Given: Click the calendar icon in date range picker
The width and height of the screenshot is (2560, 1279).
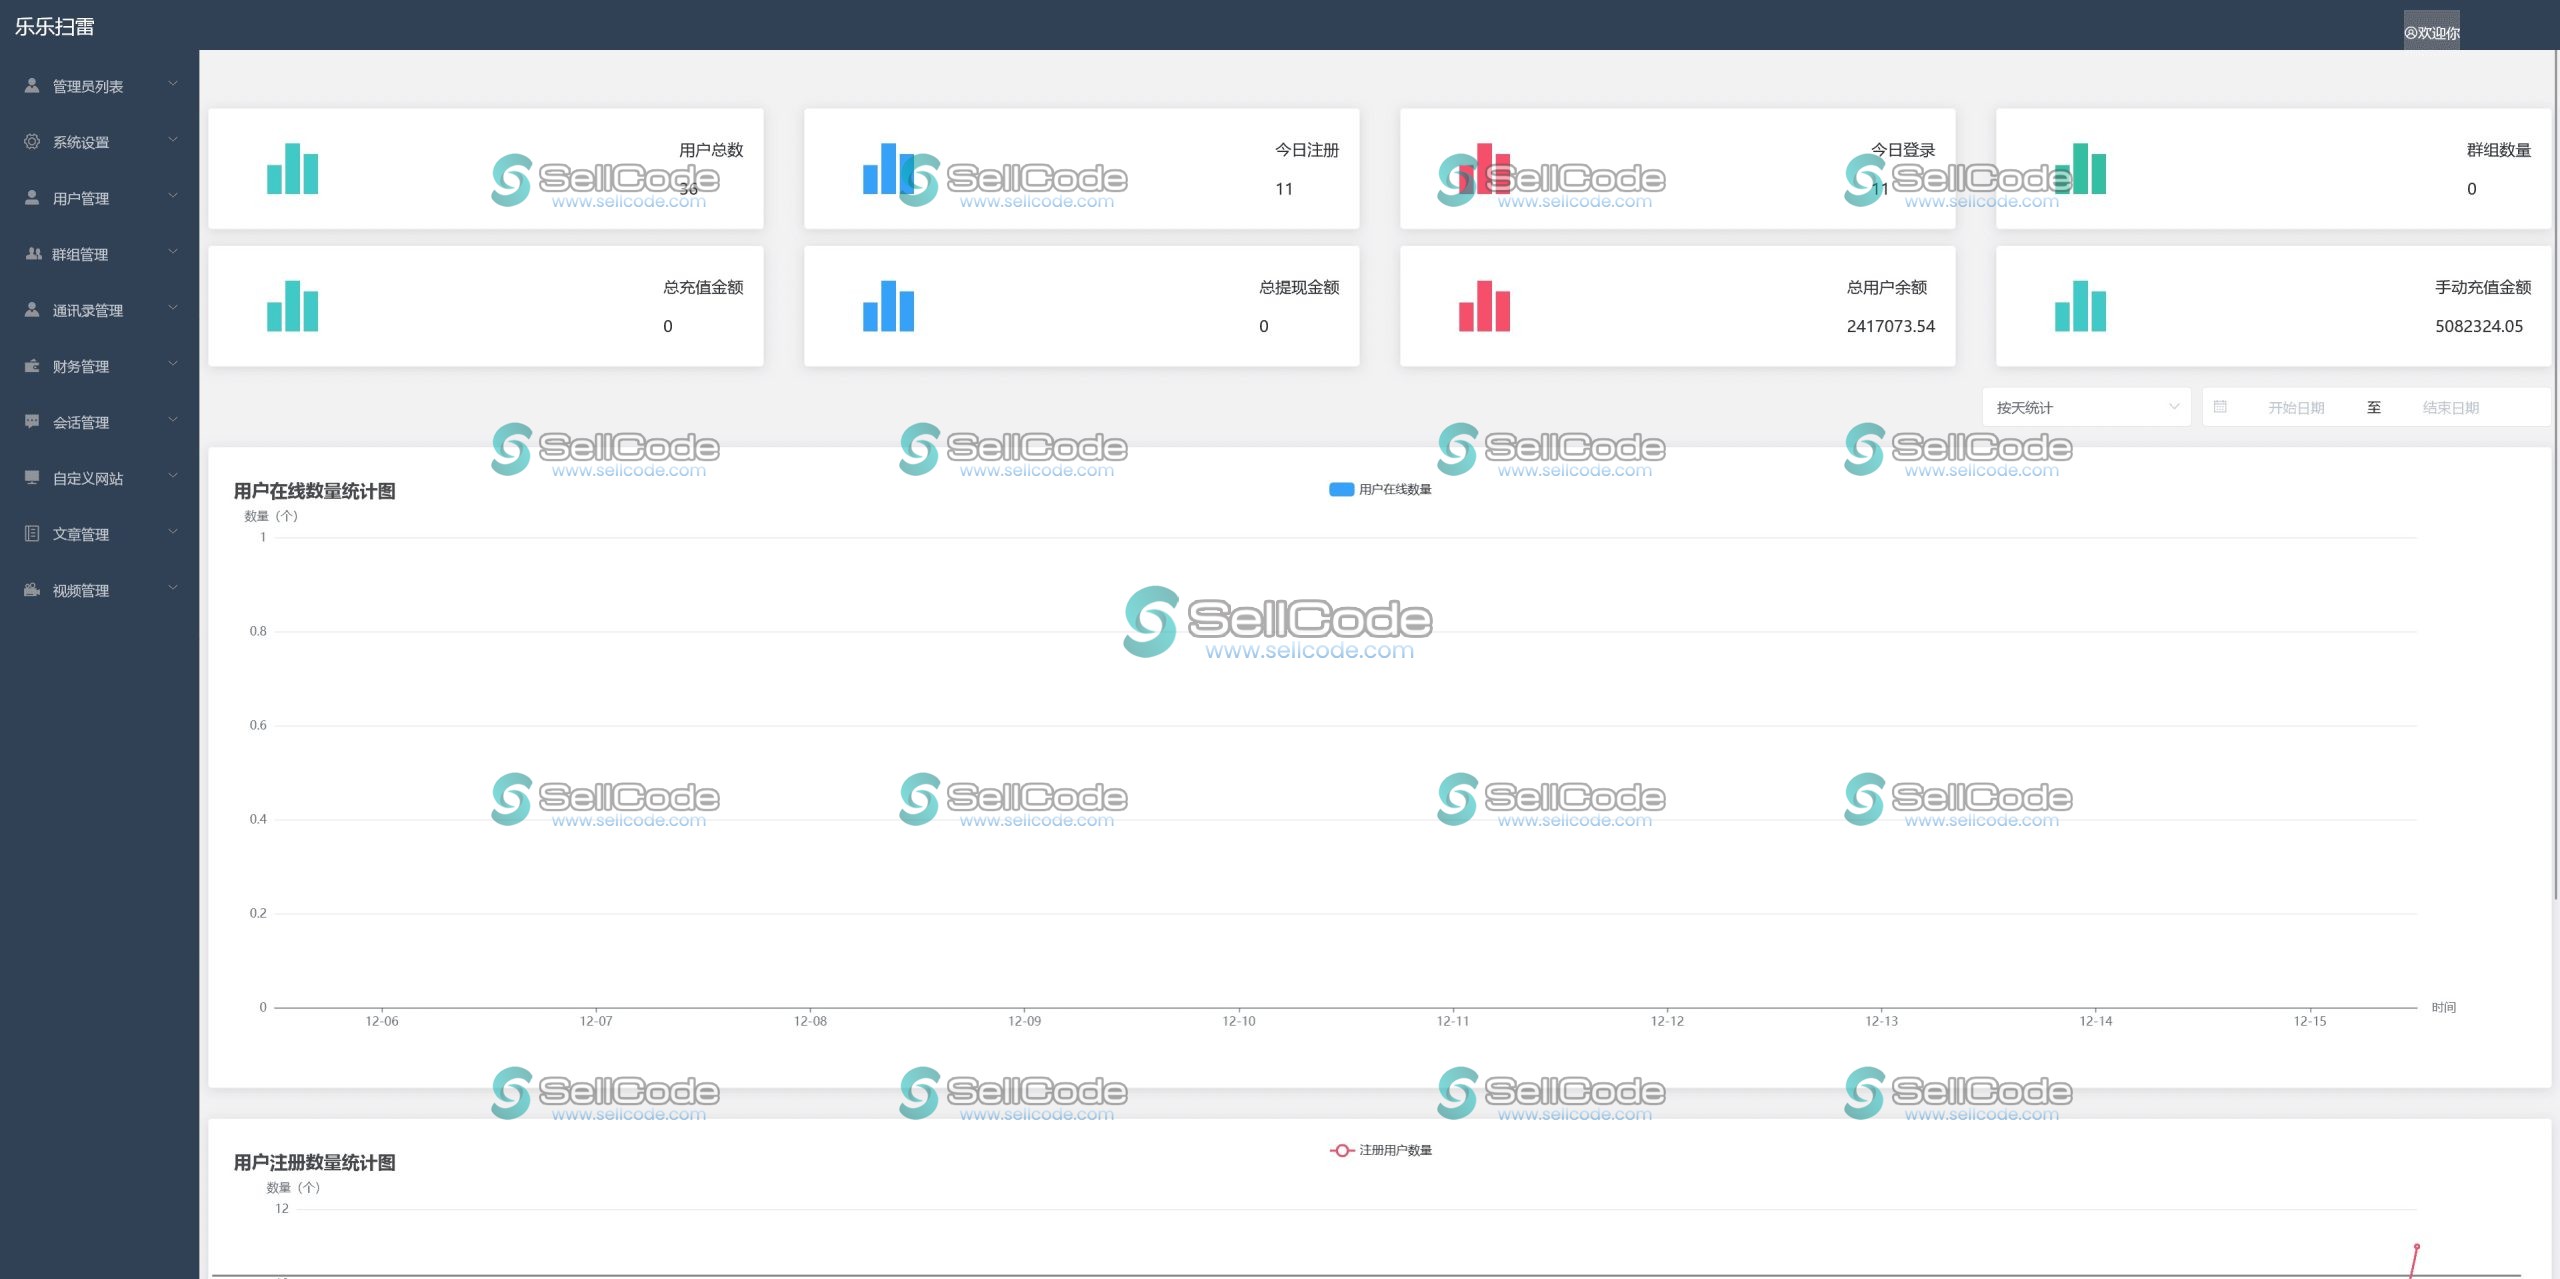Looking at the screenshot, I should [x=2220, y=407].
